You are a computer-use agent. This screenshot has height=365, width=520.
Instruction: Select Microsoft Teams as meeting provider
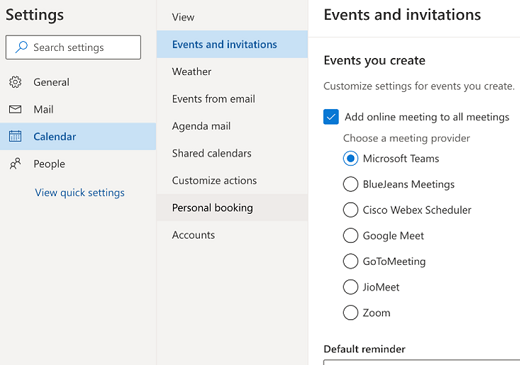coord(350,158)
